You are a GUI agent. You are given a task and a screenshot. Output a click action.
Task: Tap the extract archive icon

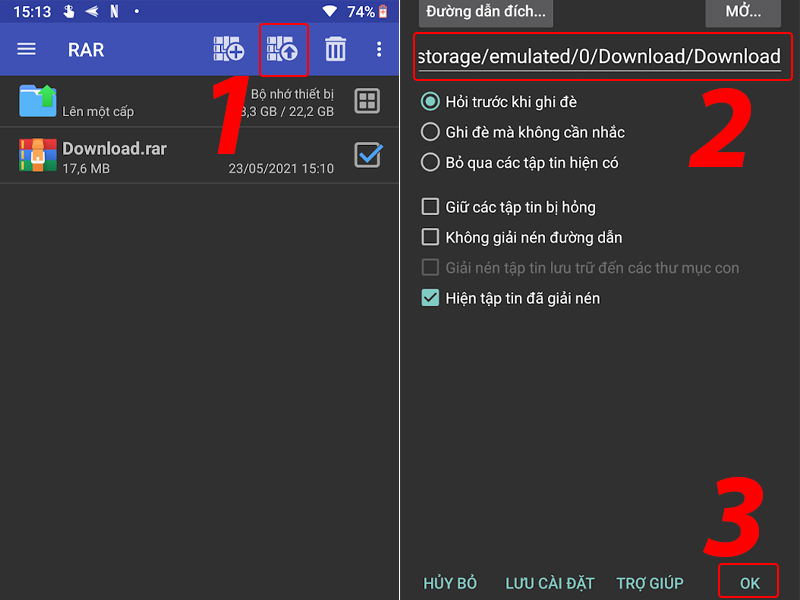283,49
